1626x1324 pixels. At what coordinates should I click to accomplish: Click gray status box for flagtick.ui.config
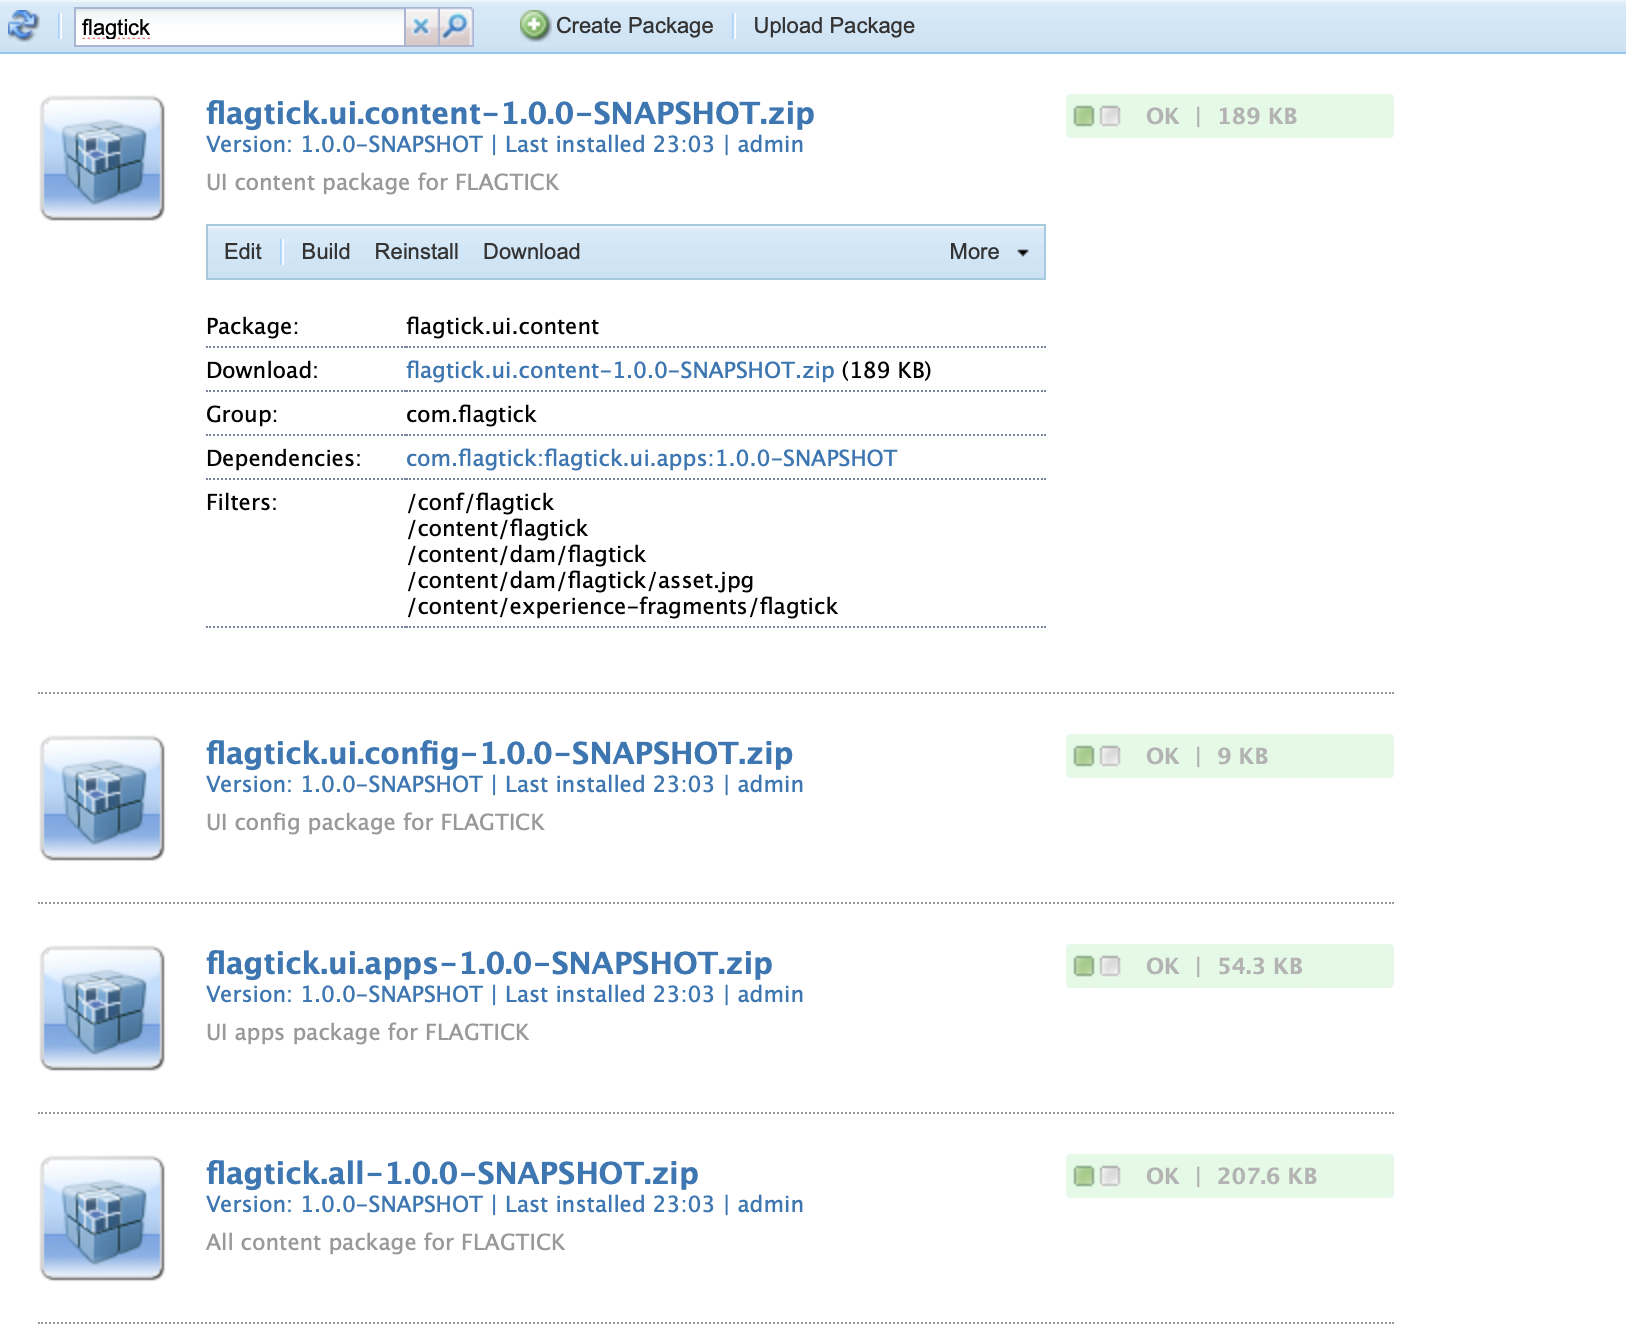click(1110, 756)
